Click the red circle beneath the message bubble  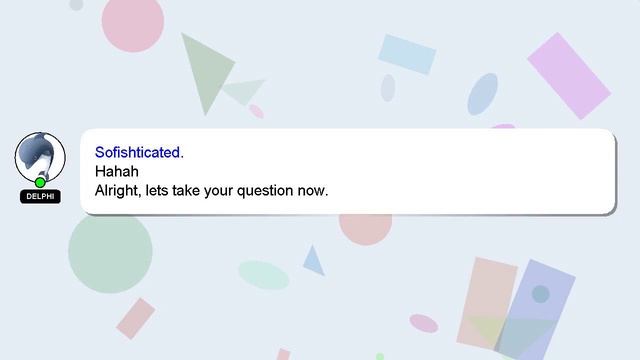tap(365, 229)
